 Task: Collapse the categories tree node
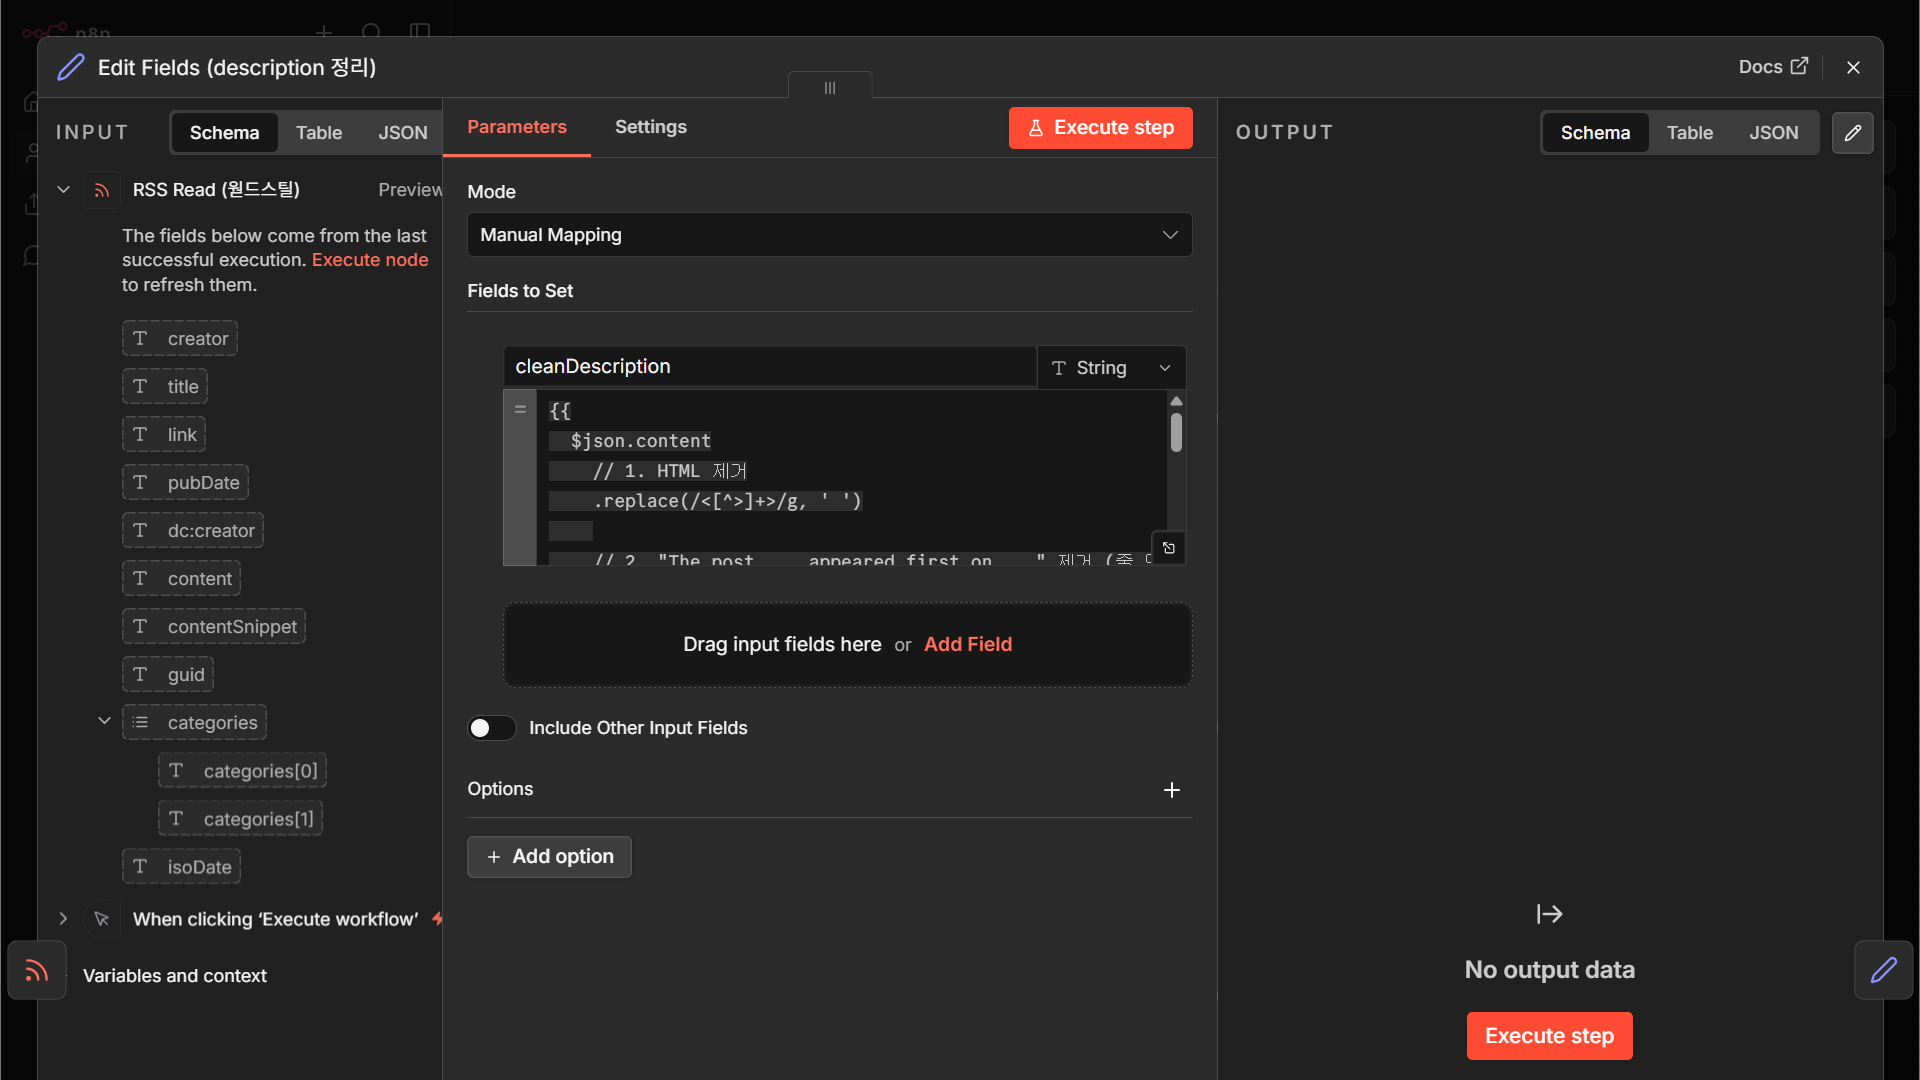(x=104, y=721)
